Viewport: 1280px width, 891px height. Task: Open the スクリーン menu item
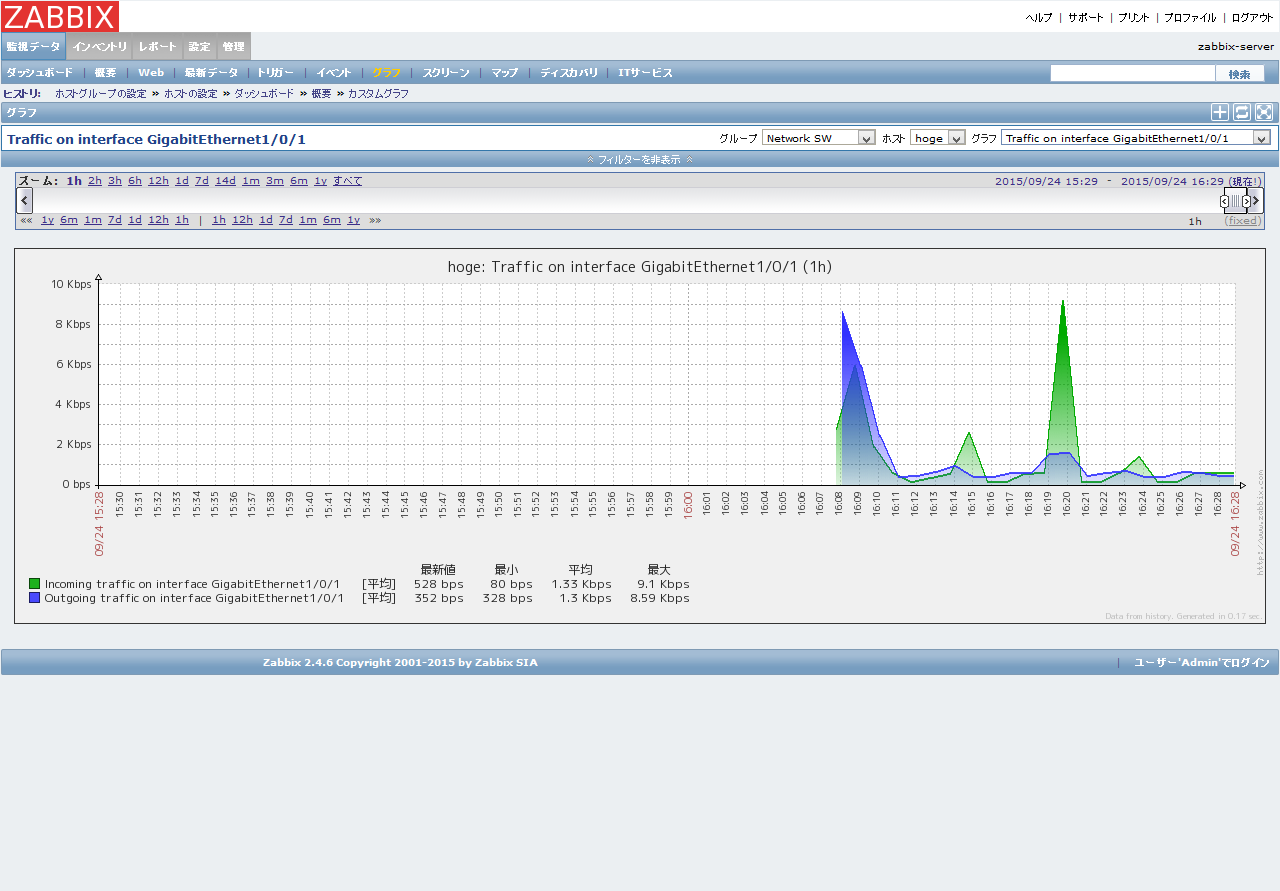[x=445, y=72]
